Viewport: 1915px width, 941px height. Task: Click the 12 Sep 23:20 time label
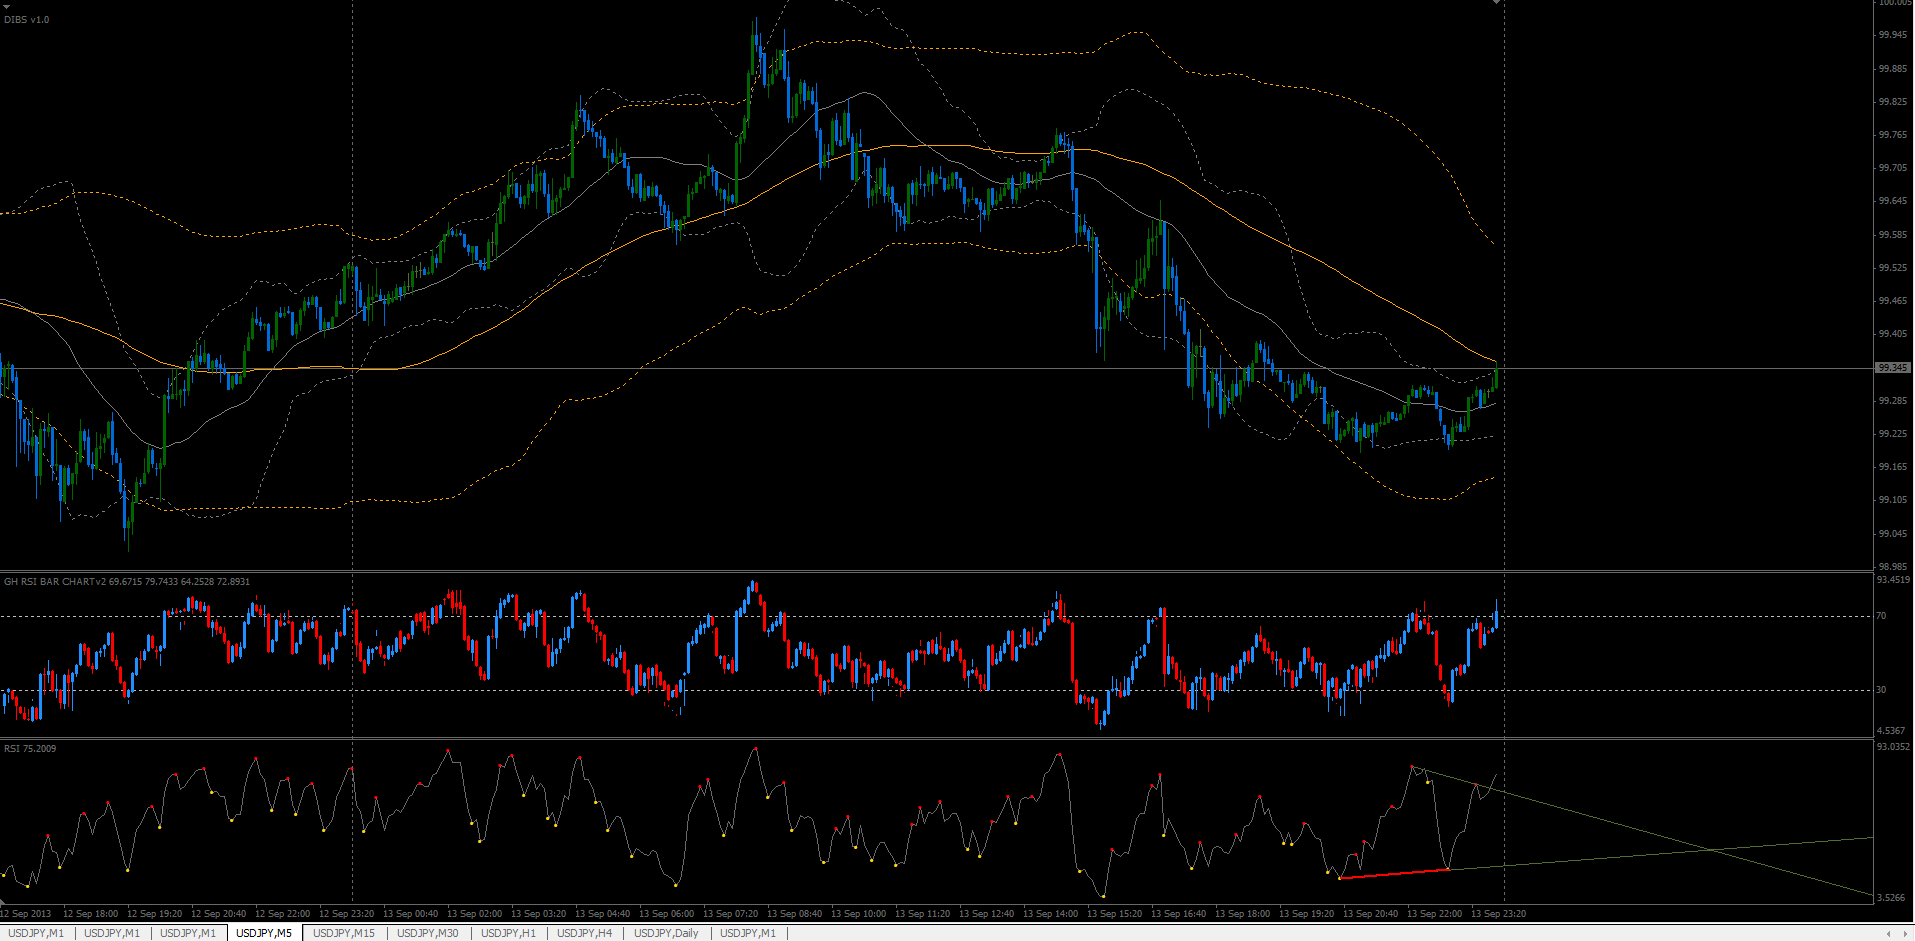346,913
